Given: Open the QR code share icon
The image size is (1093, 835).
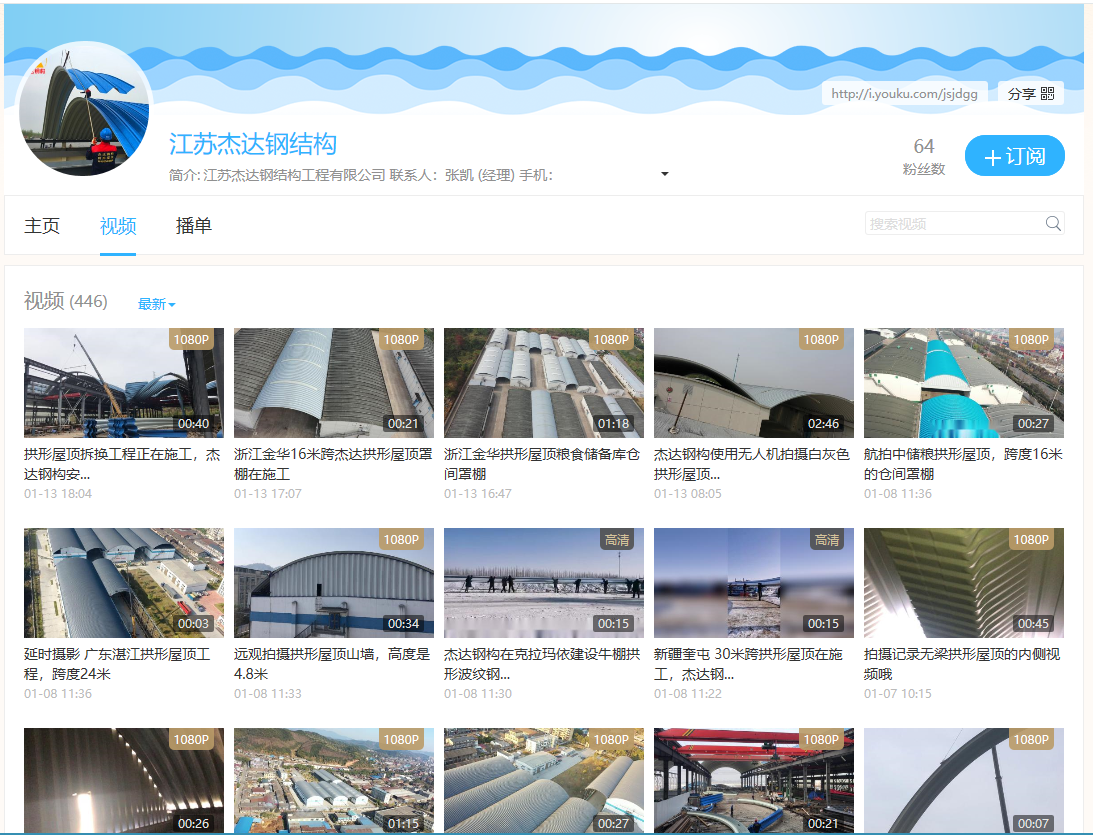Looking at the screenshot, I should coord(1047,93).
